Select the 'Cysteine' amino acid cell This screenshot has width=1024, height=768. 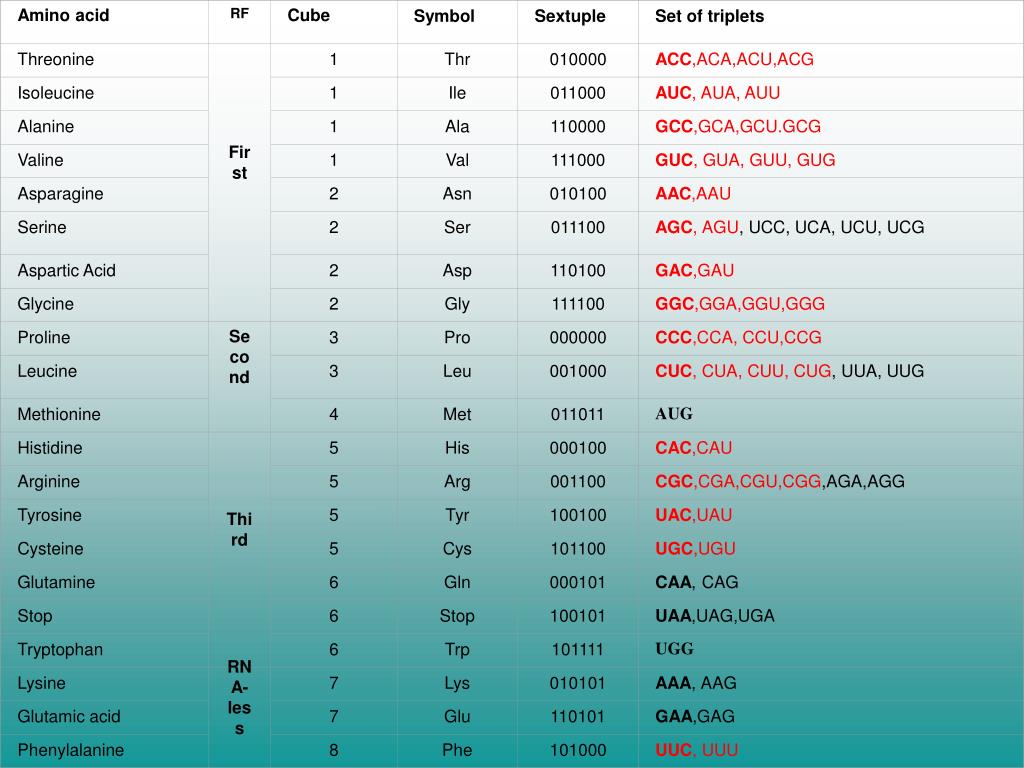pos(50,549)
